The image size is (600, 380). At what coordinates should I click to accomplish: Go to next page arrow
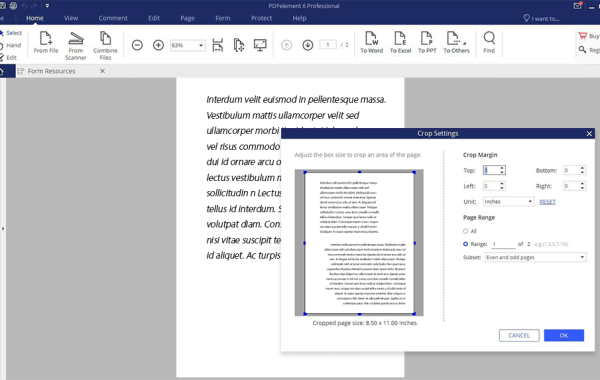(308, 45)
